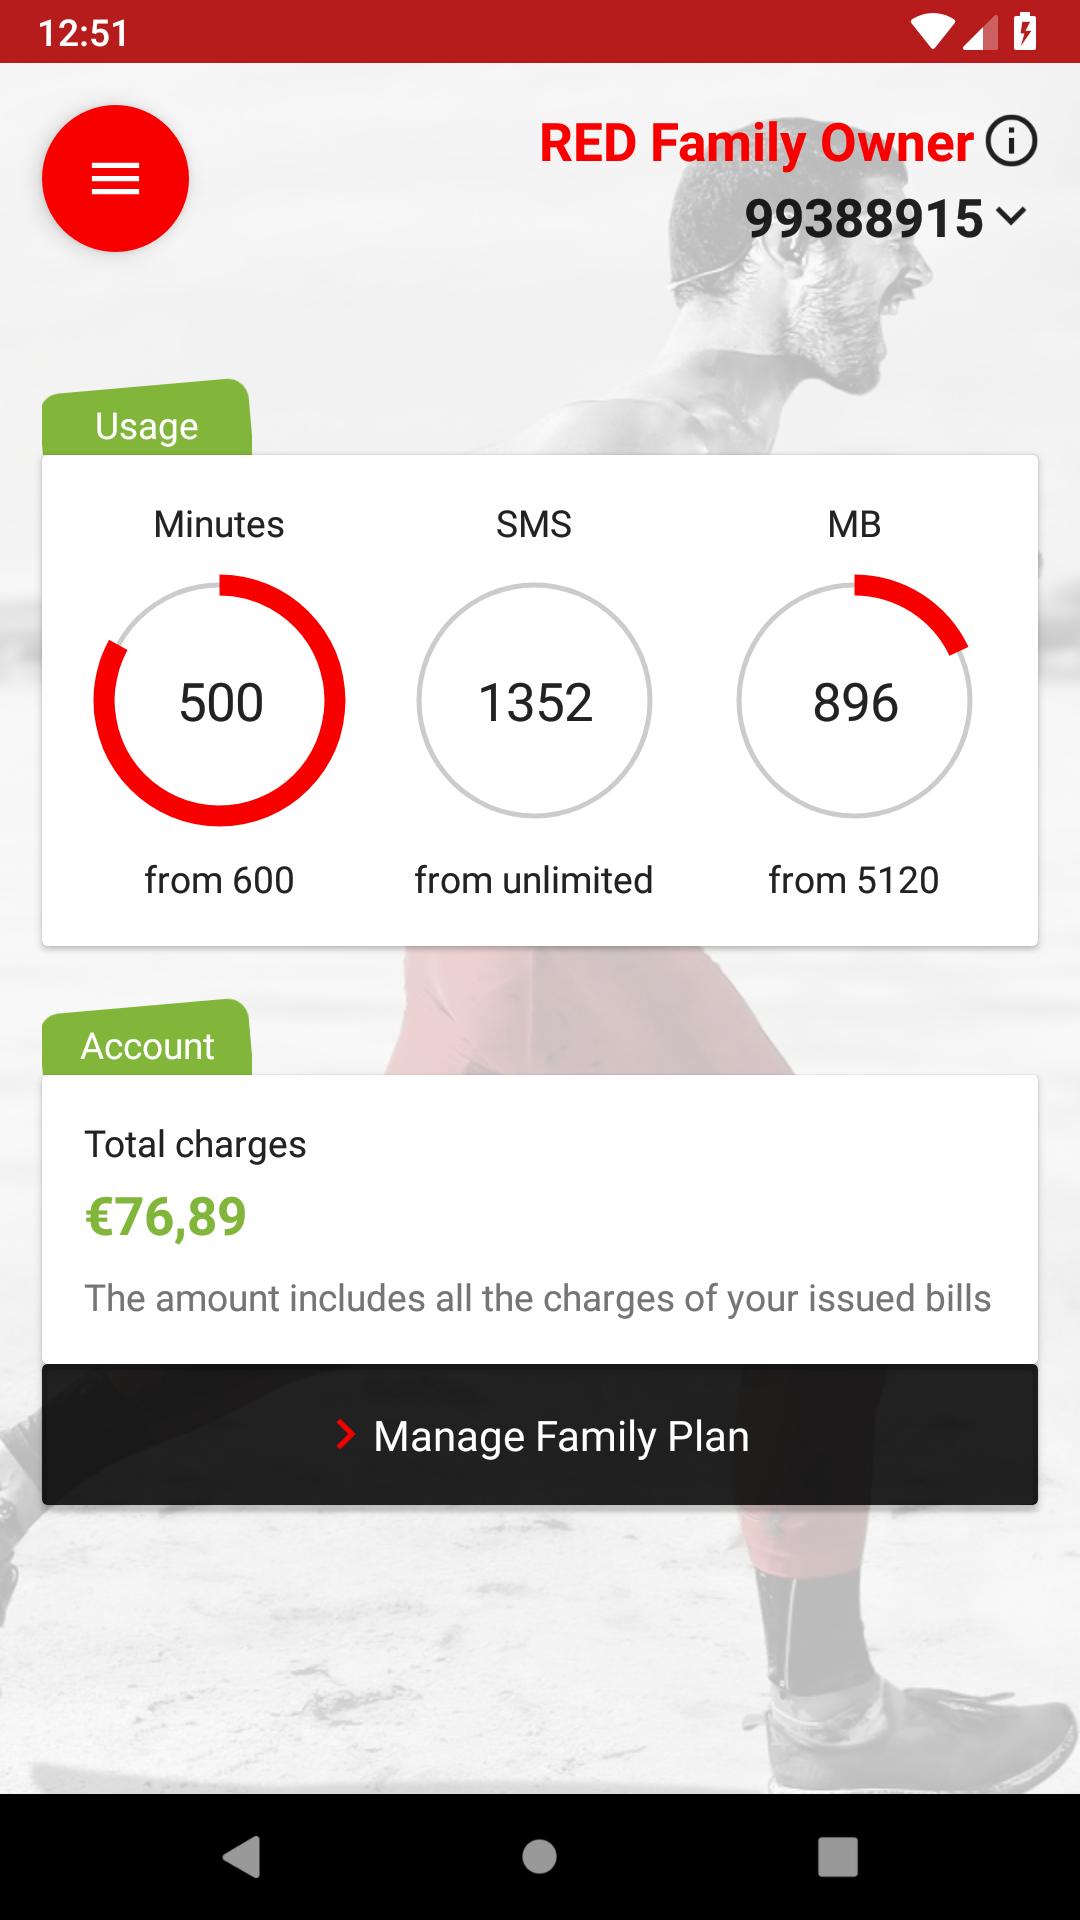Tap the Minutes usage ring showing 500
Image resolution: width=1080 pixels, height=1920 pixels.
[x=220, y=701]
